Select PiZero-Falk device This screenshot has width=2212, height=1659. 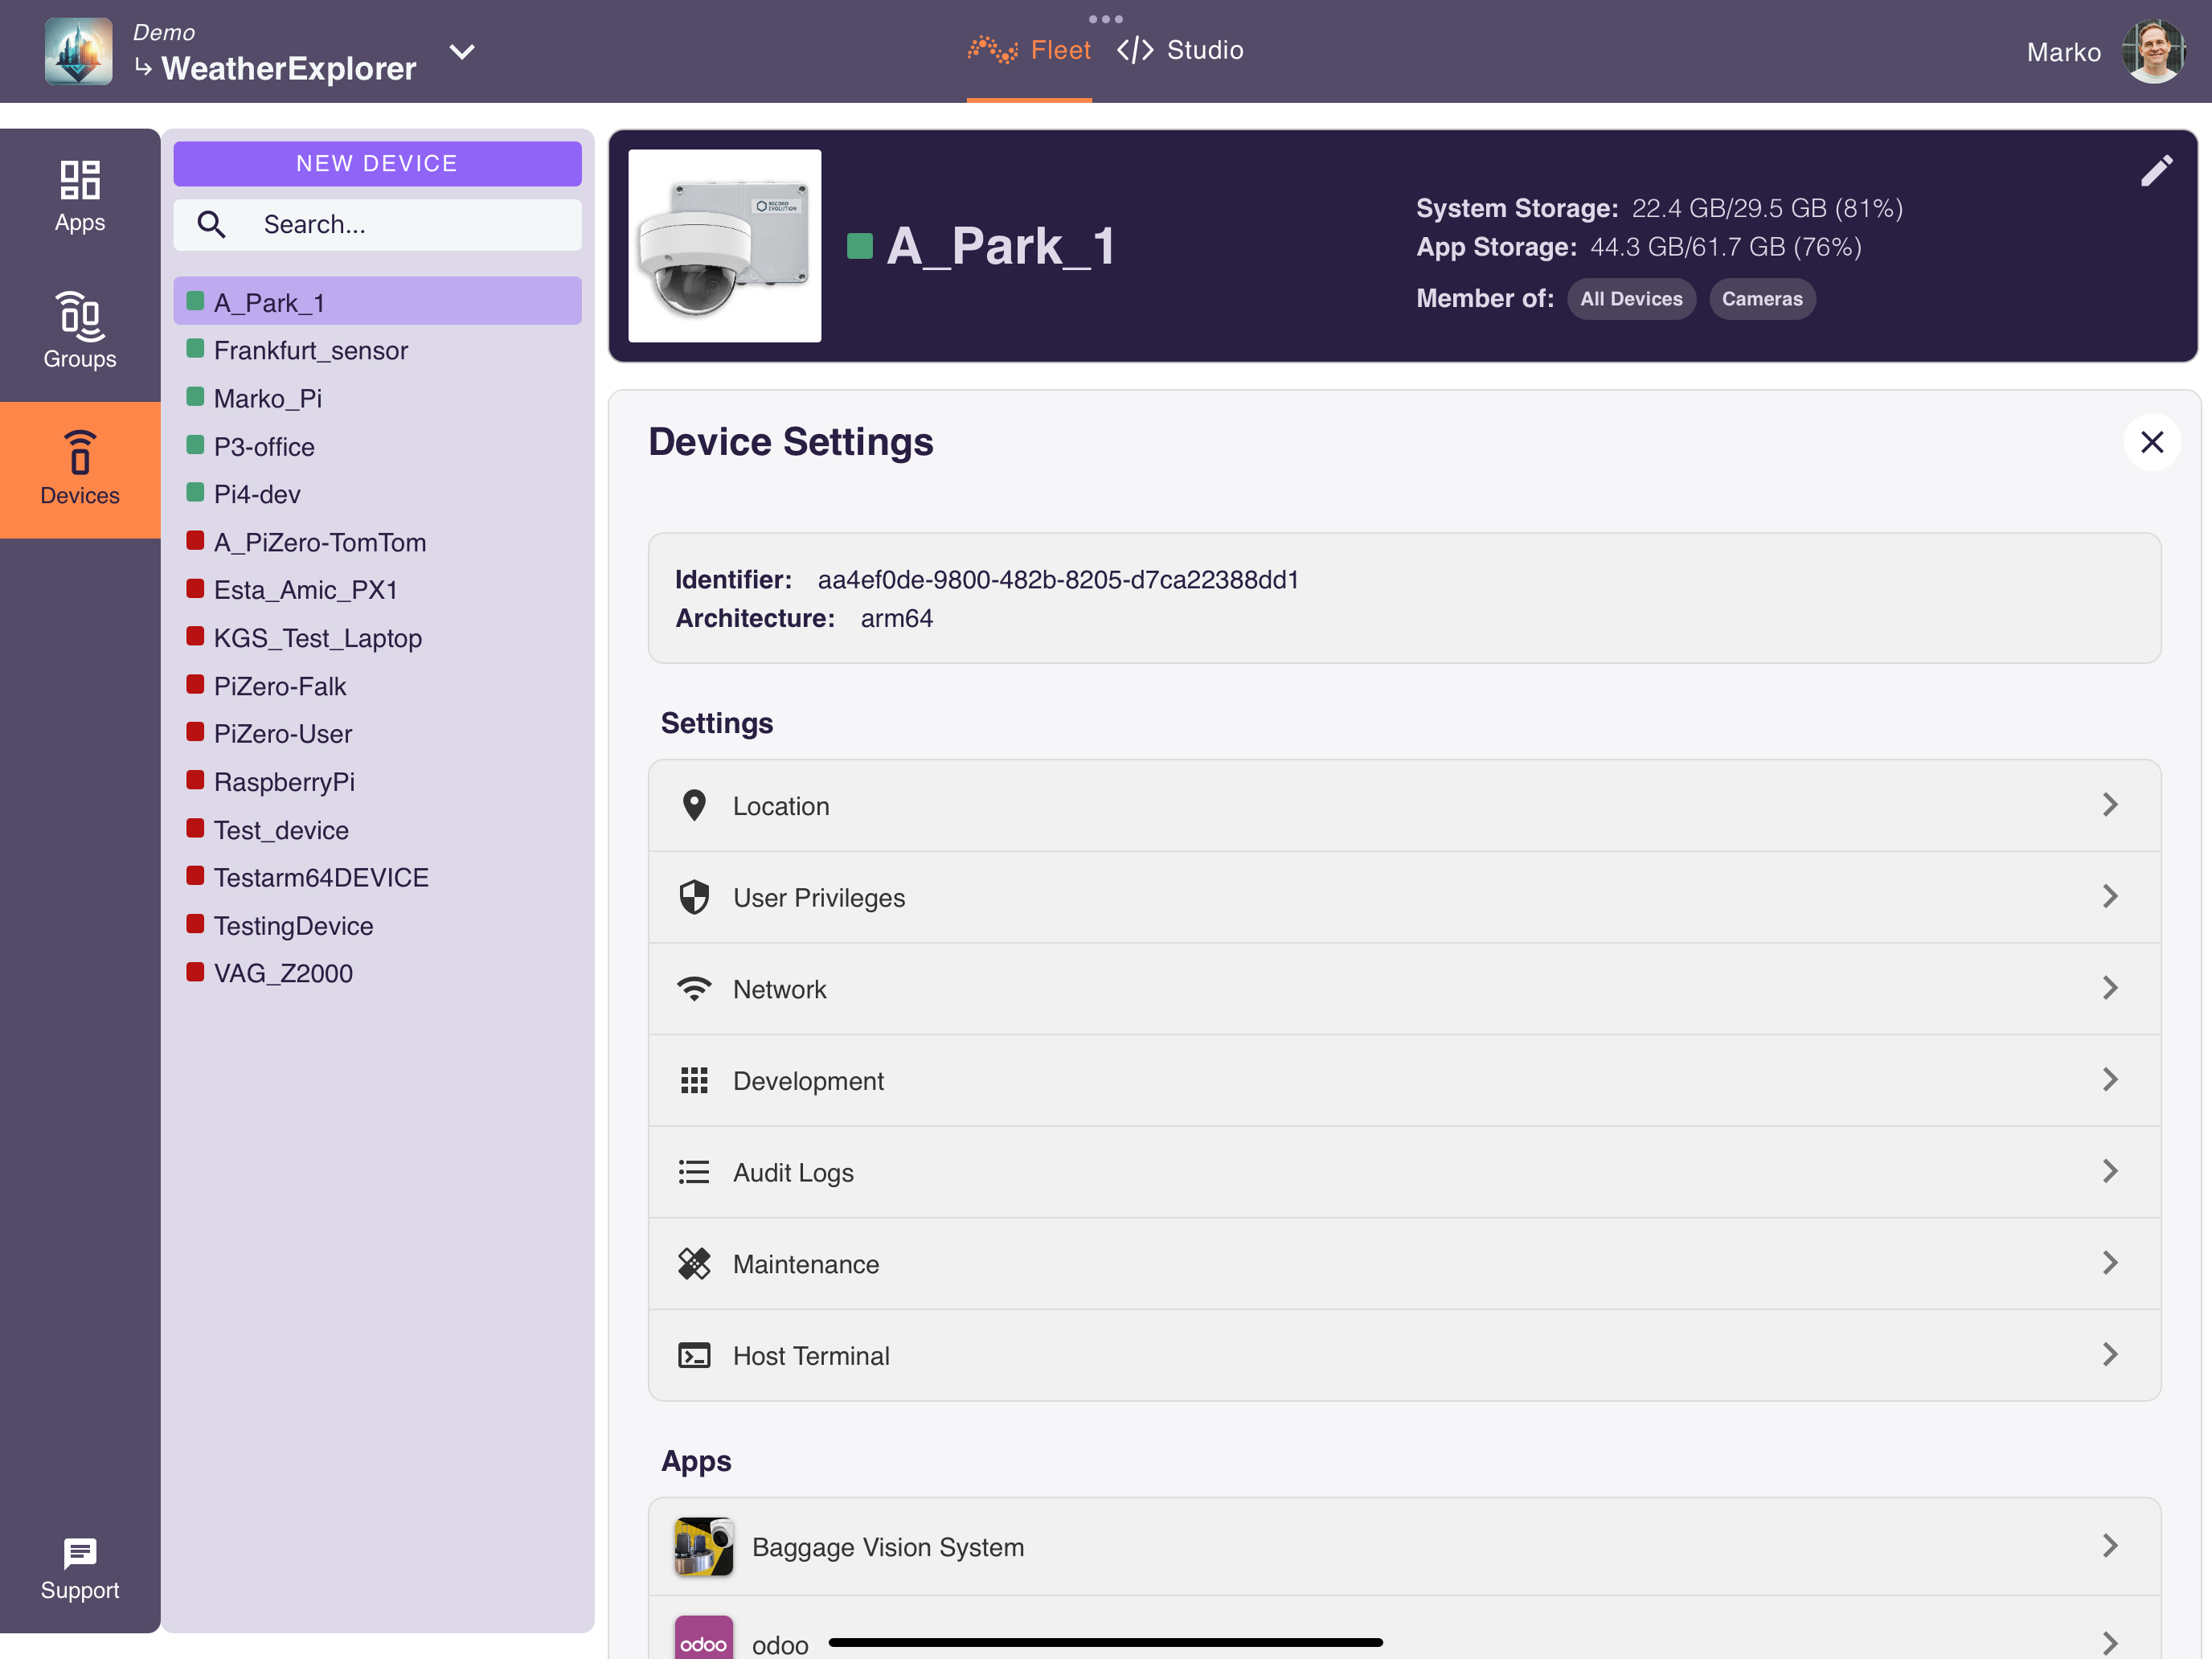(x=377, y=686)
